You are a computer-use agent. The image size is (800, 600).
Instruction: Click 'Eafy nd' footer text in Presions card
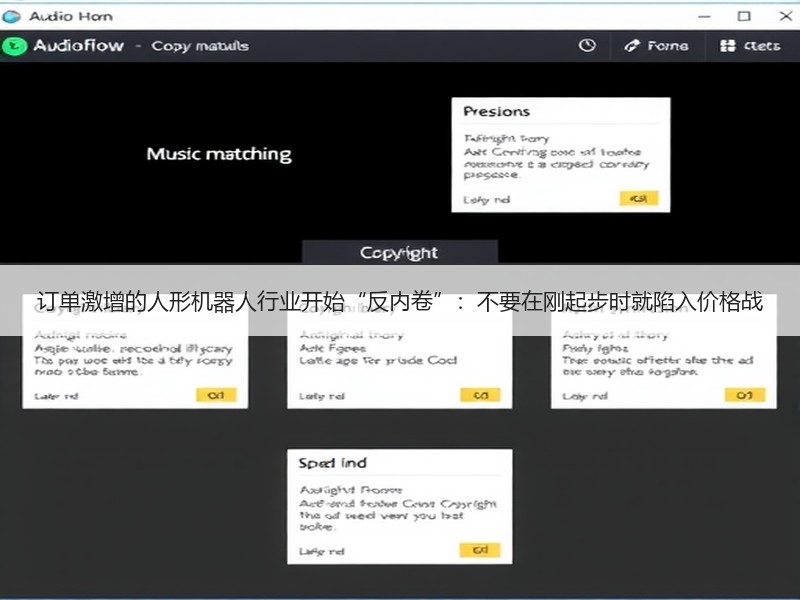point(486,199)
